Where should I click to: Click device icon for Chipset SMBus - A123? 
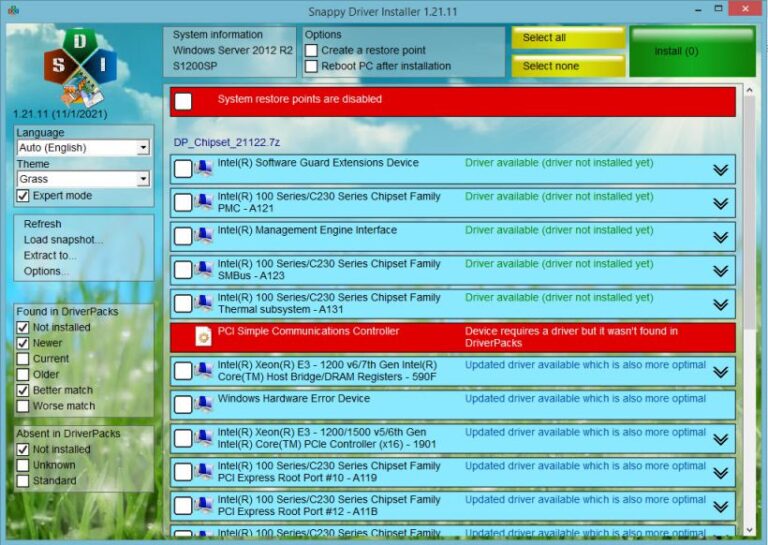[203, 270]
